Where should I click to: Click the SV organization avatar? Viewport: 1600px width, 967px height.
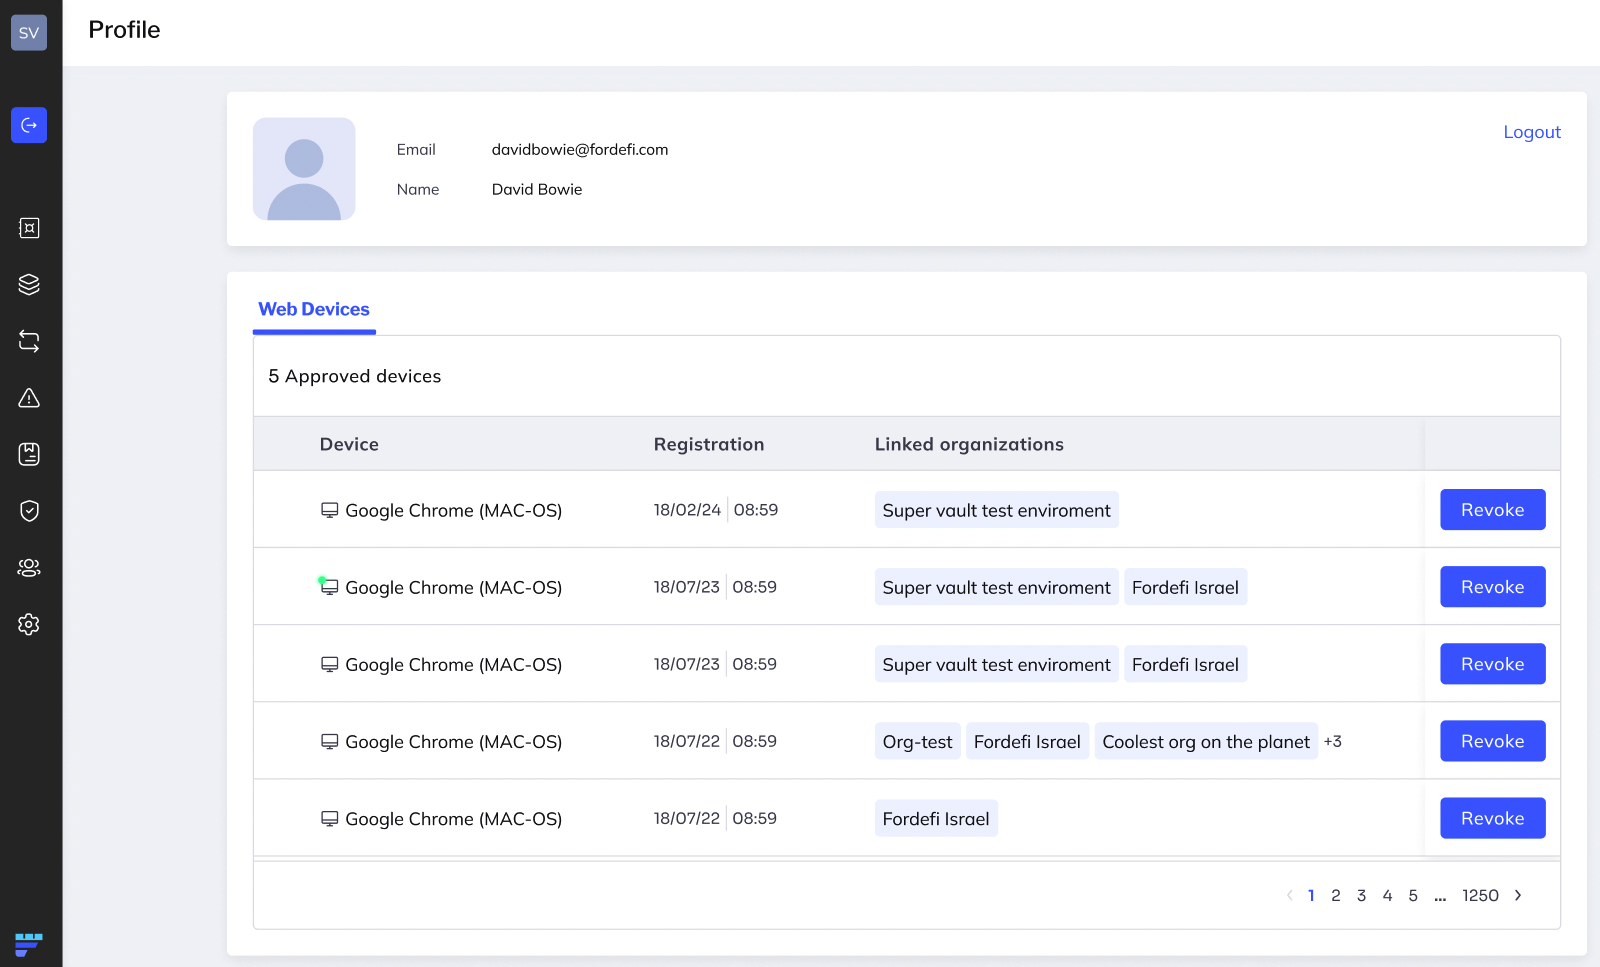point(29,32)
